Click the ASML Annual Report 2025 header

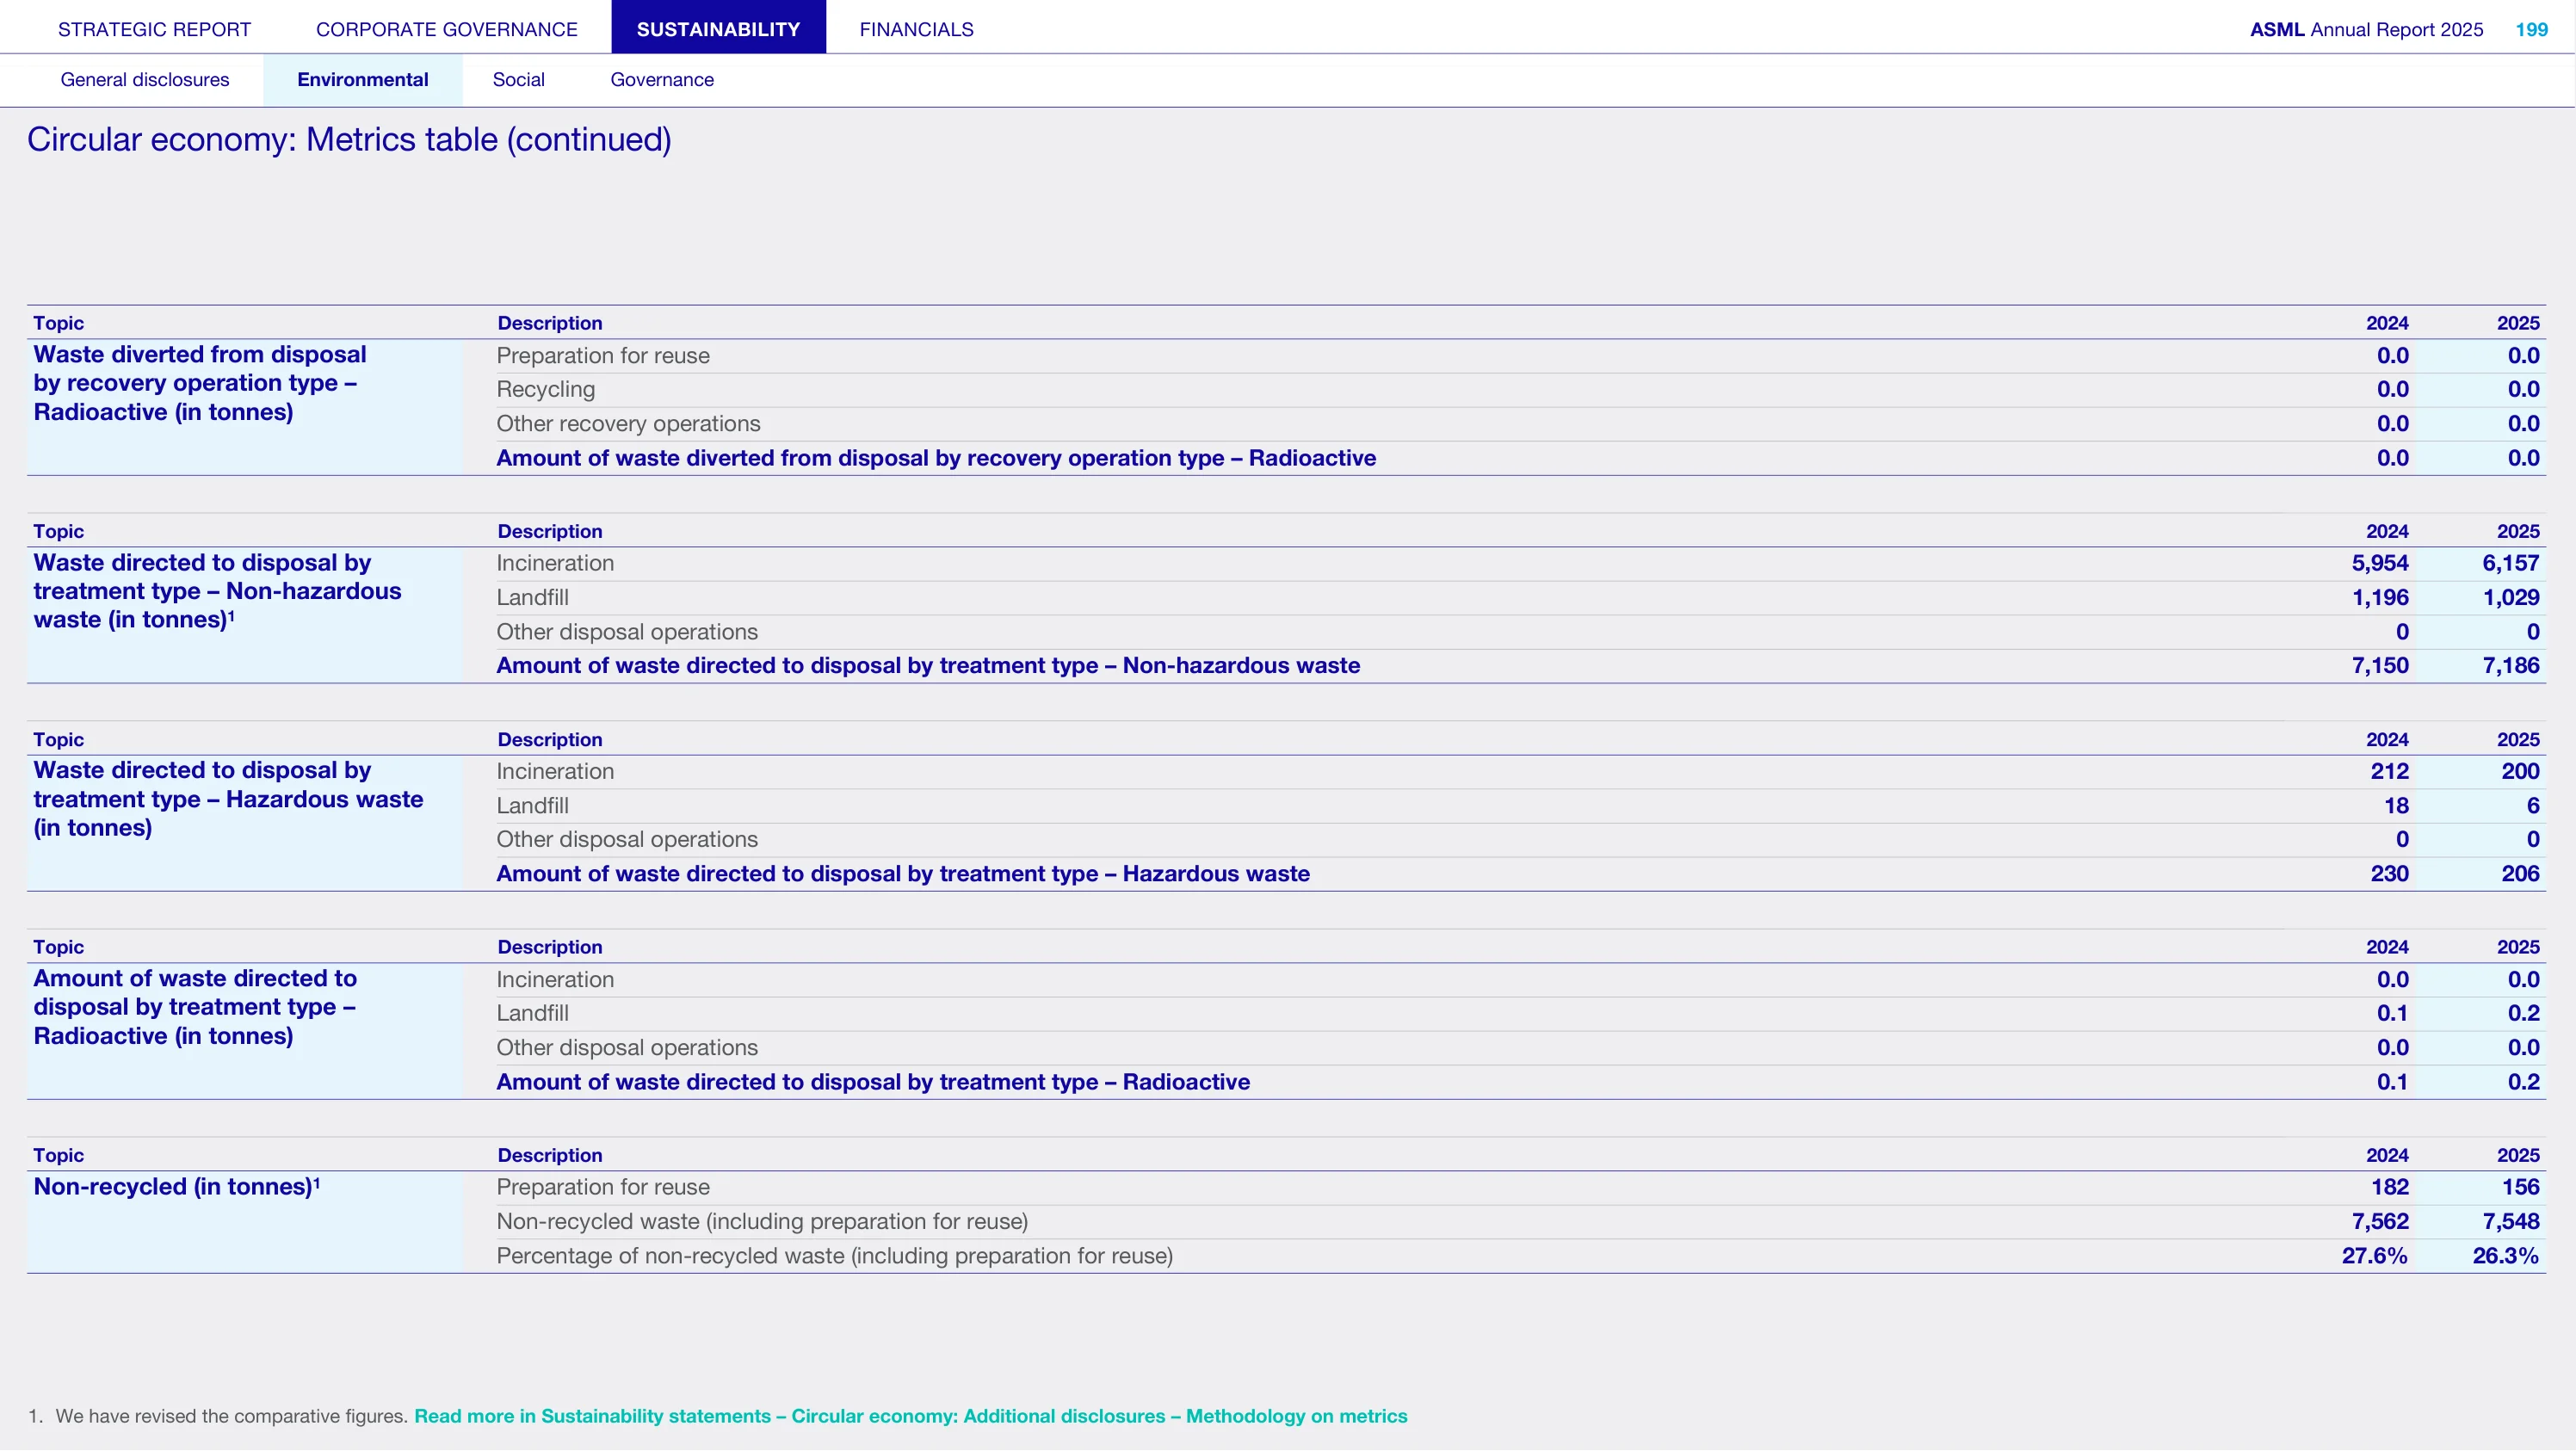(x=2366, y=29)
